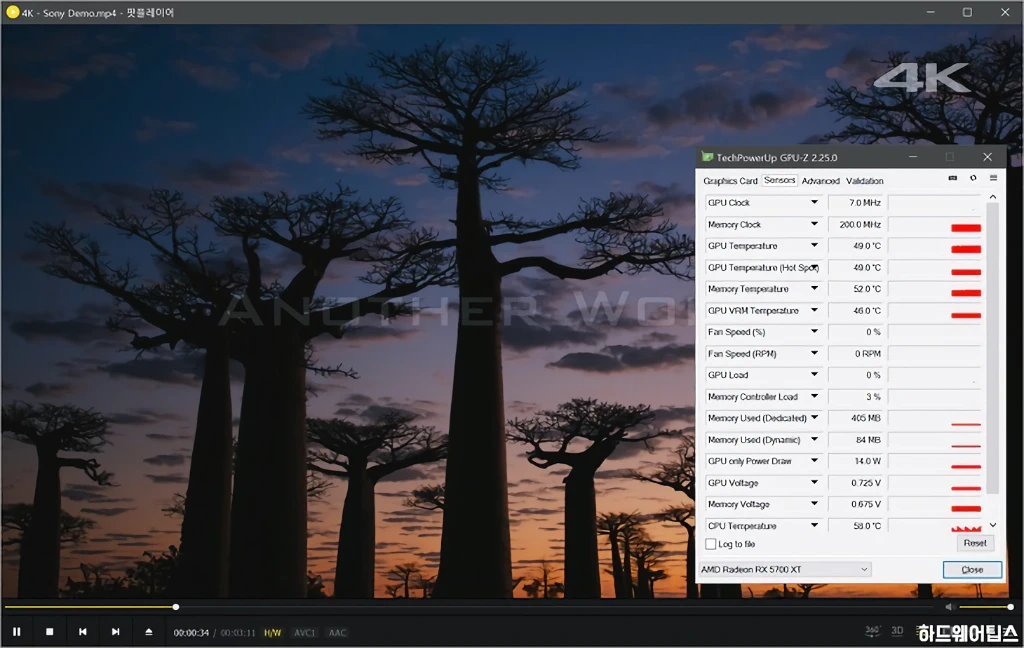Click the AVC1 video codec indicator
The width and height of the screenshot is (1024, 648).
point(304,632)
